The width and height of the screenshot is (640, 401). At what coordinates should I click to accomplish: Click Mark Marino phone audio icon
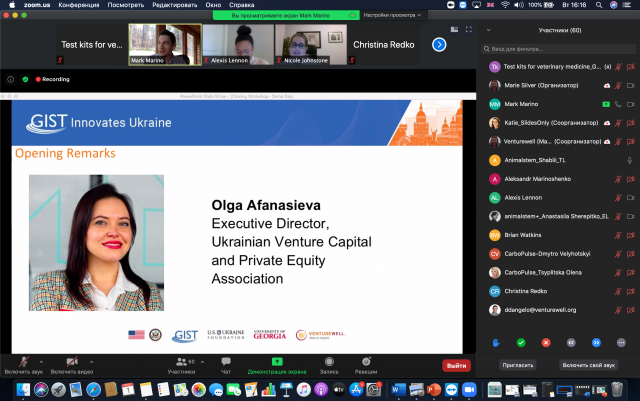618,105
